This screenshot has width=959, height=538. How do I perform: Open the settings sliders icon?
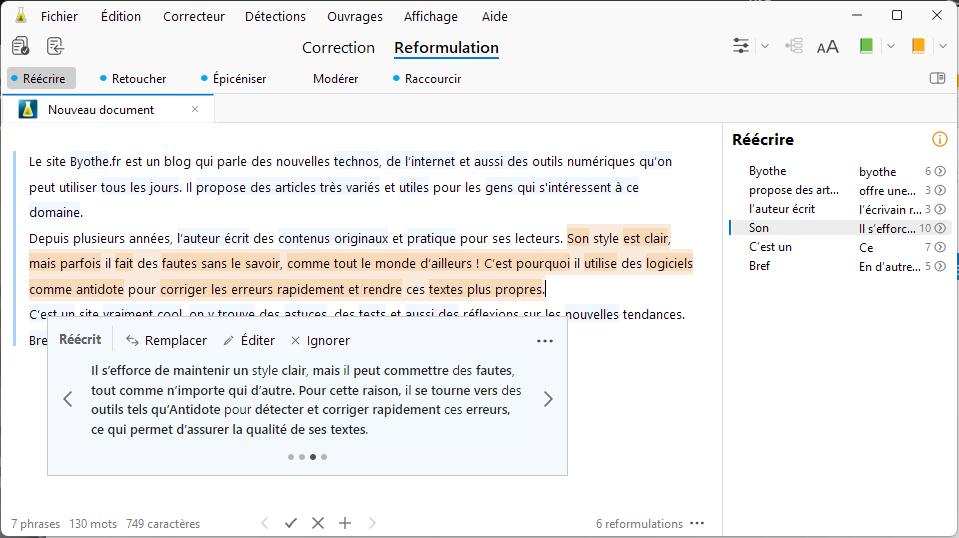coord(741,46)
